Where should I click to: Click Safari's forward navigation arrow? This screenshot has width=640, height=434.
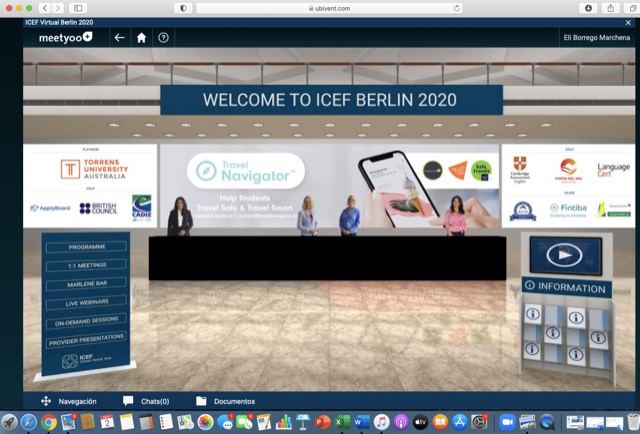tap(58, 8)
